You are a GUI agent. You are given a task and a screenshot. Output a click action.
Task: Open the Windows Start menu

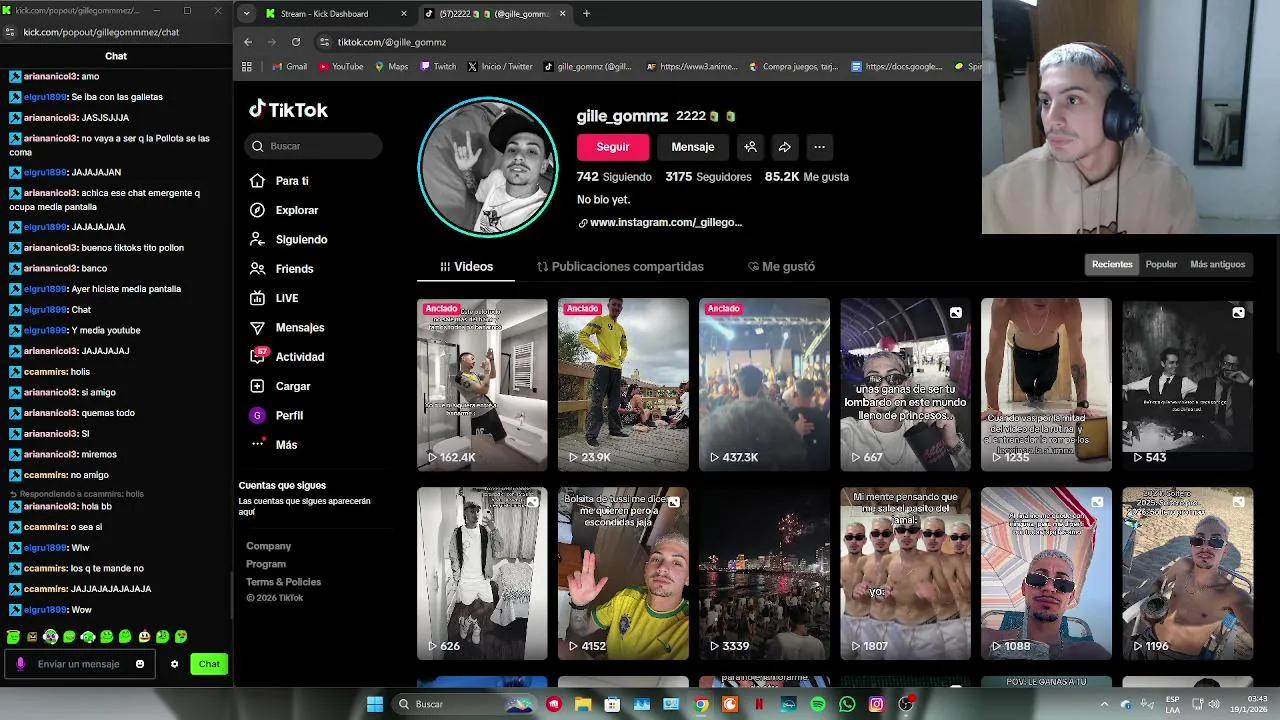pos(375,704)
